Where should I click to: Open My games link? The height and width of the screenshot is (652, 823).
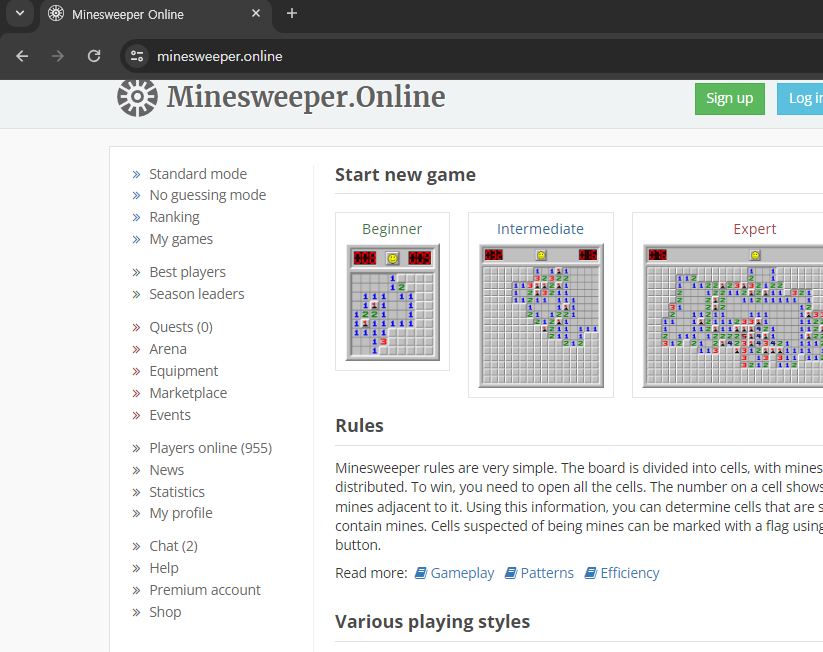point(181,239)
